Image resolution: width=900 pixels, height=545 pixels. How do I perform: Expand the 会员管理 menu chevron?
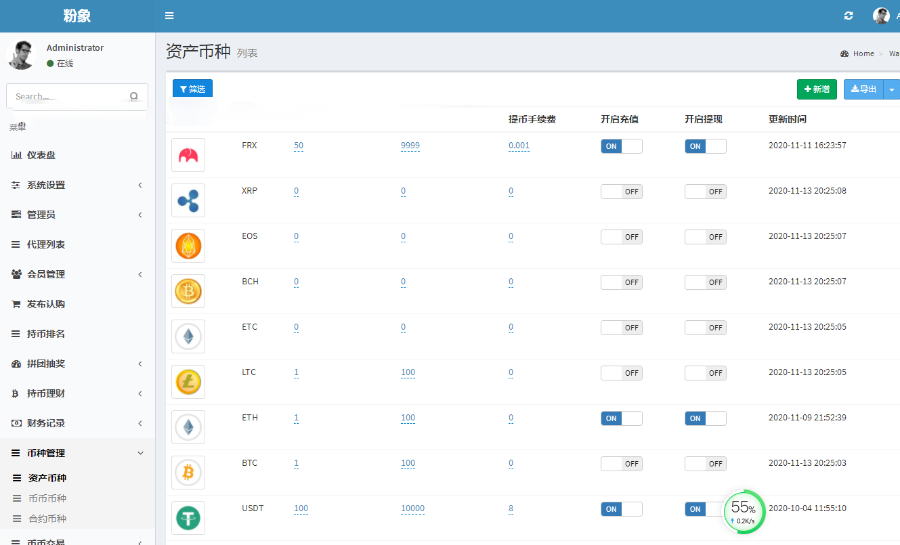(x=140, y=274)
